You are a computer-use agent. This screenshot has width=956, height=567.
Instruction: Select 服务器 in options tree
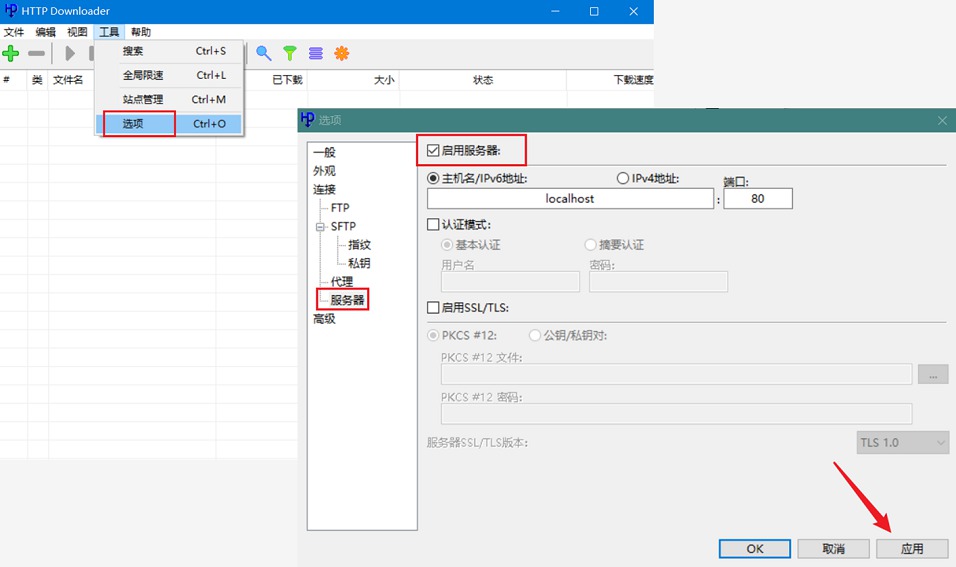click(x=347, y=301)
